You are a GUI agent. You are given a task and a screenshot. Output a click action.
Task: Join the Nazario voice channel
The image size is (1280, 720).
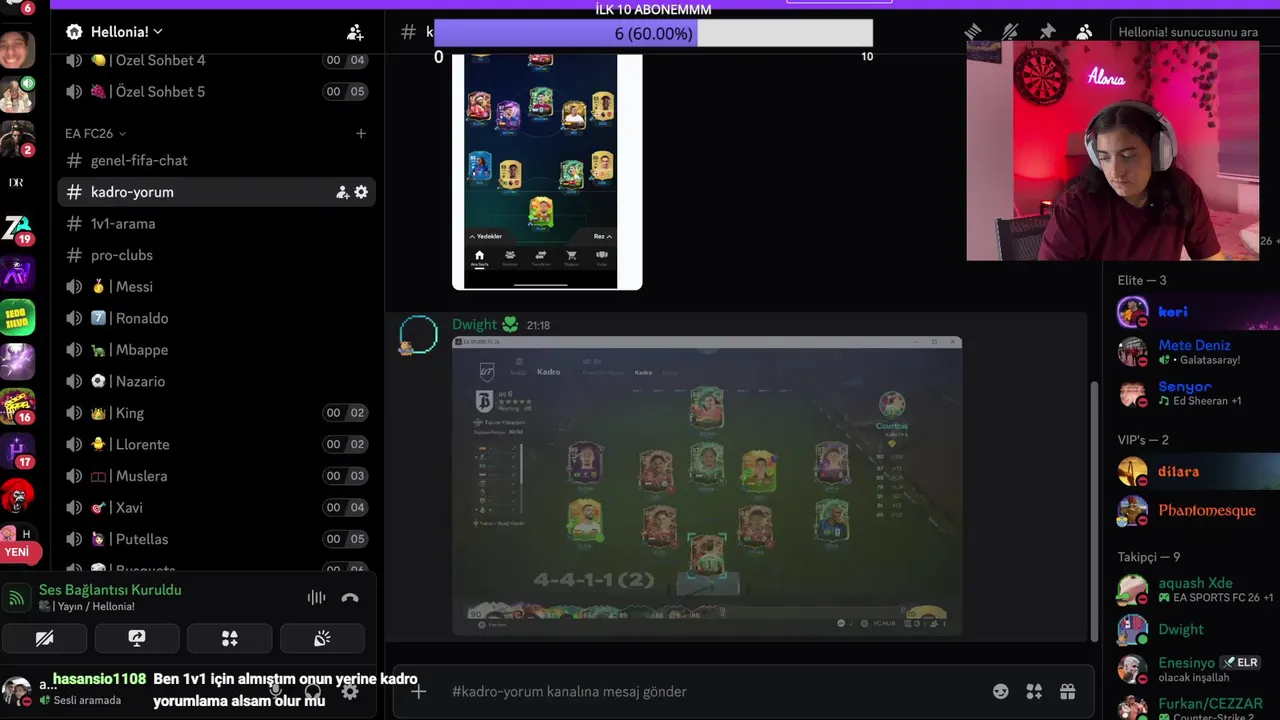[x=217, y=381]
